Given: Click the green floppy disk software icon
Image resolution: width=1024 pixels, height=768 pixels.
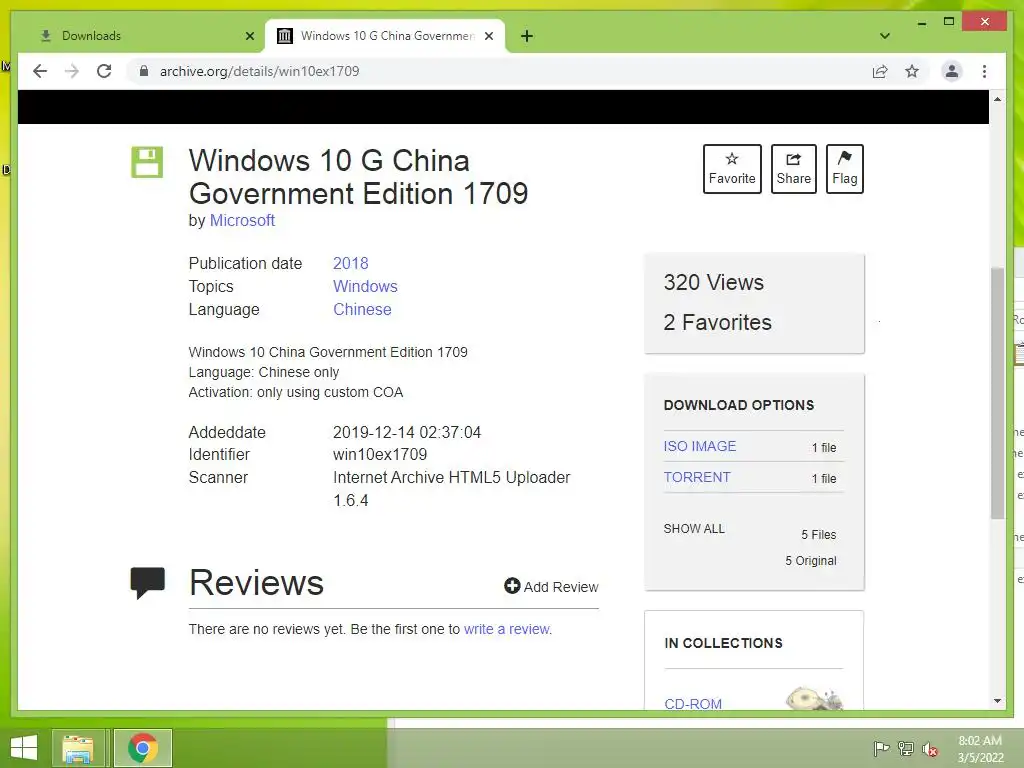Looking at the screenshot, I should [x=147, y=162].
